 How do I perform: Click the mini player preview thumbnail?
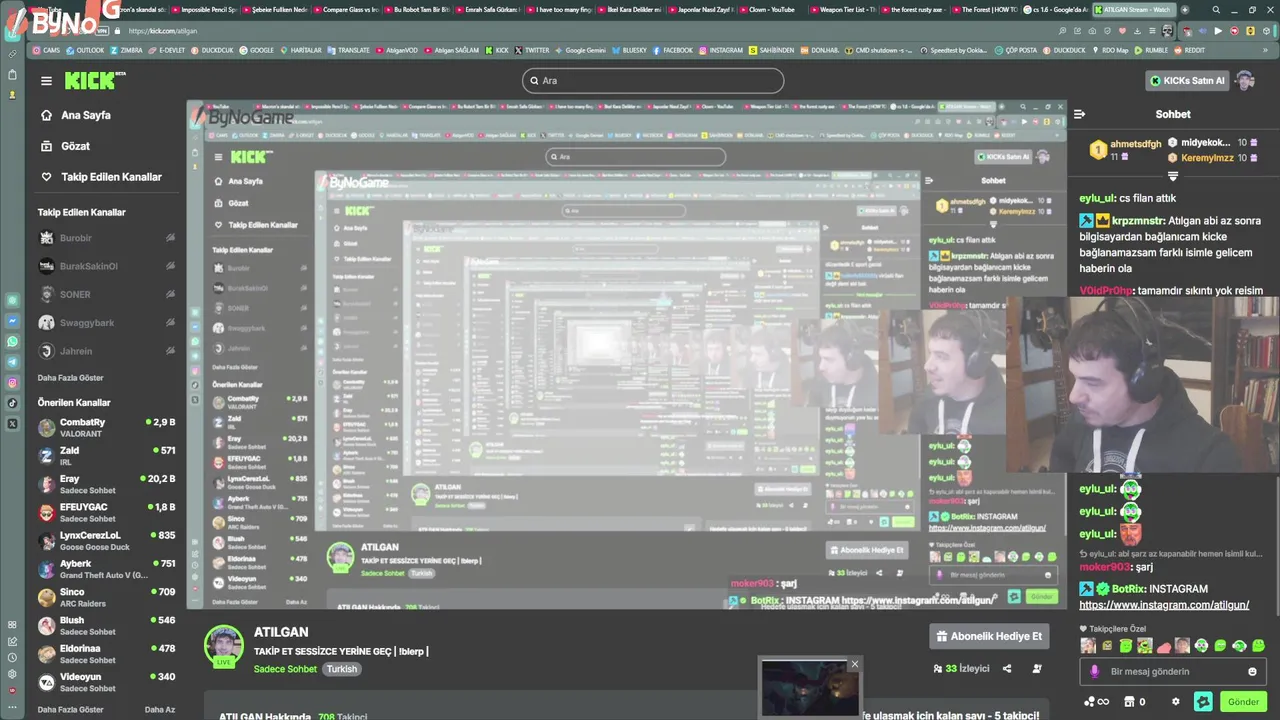coord(809,688)
